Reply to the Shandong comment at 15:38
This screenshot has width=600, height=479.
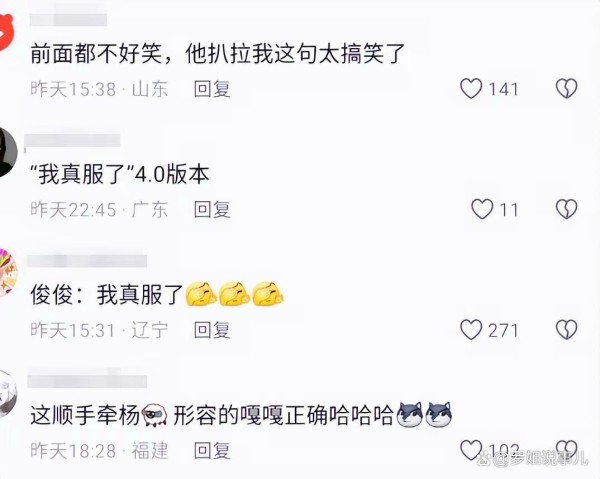[x=212, y=89]
